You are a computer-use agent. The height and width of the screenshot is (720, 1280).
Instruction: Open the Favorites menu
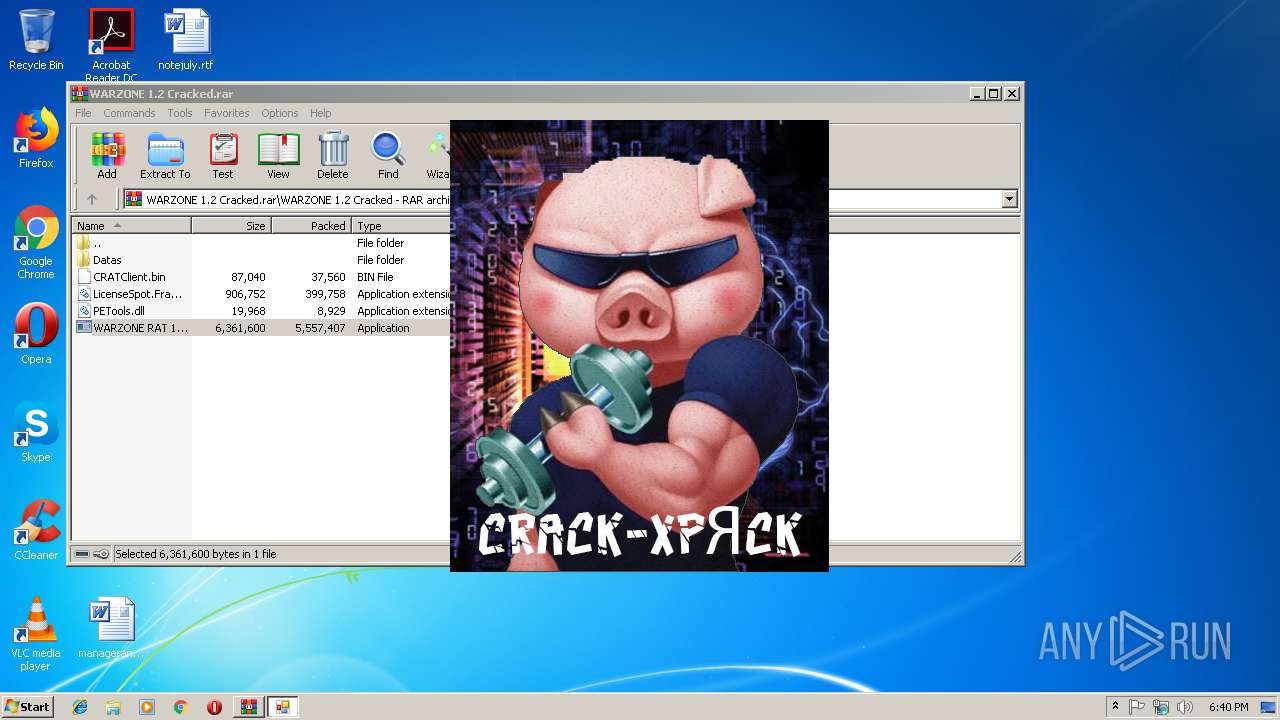pyautogui.click(x=227, y=113)
